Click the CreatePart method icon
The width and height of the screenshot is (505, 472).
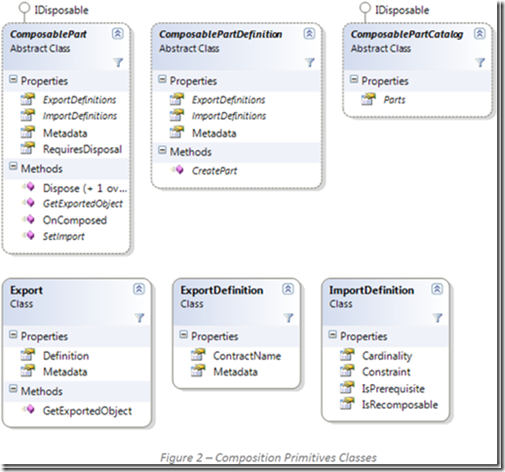[x=177, y=170]
